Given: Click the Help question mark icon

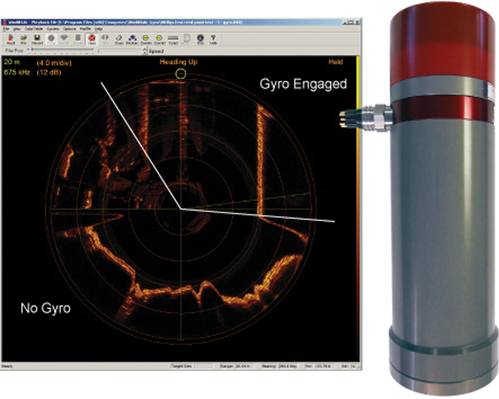Looking at the screenshot, I should [213, 39].
